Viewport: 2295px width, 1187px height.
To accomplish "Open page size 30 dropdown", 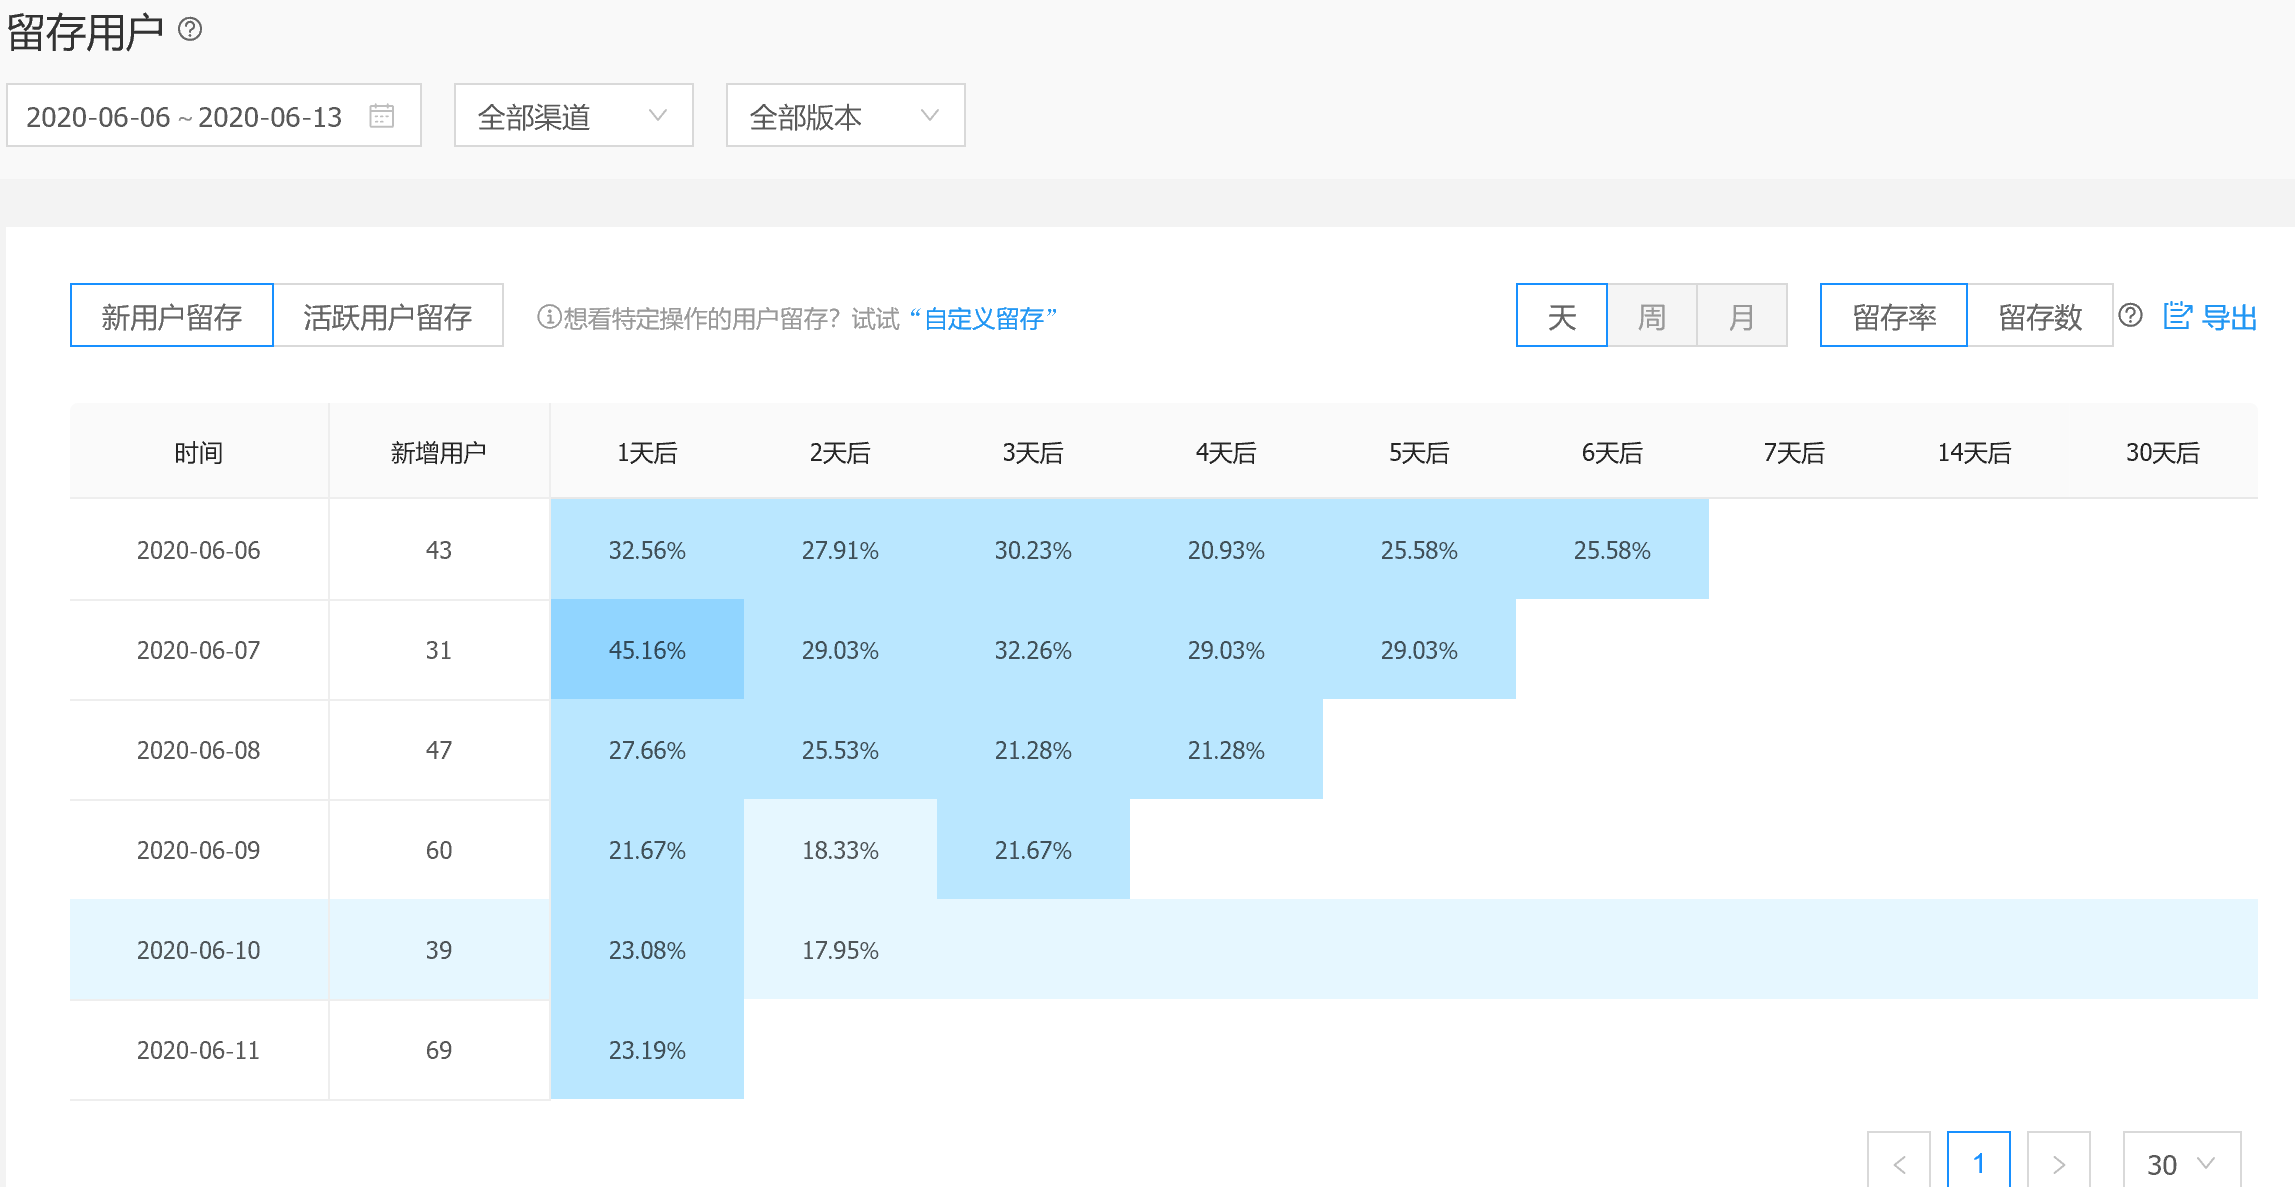I will 2181,1163.
